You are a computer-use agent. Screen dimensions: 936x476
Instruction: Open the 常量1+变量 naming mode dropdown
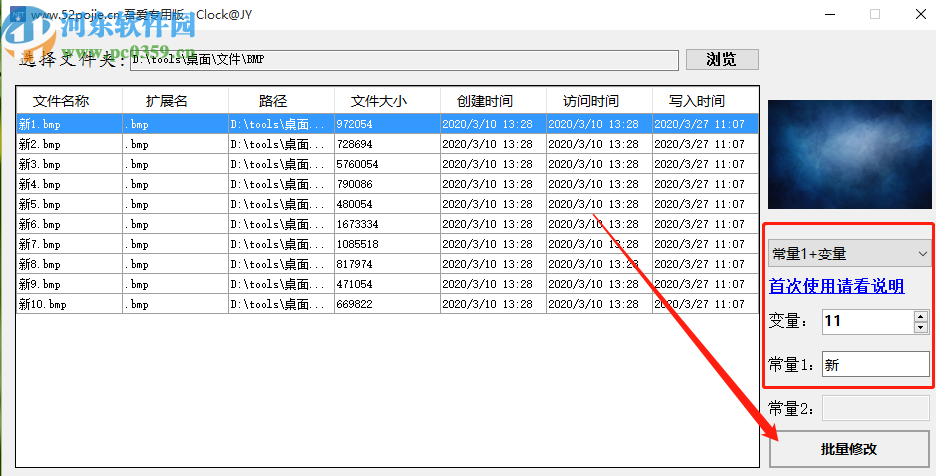point(849,254)
